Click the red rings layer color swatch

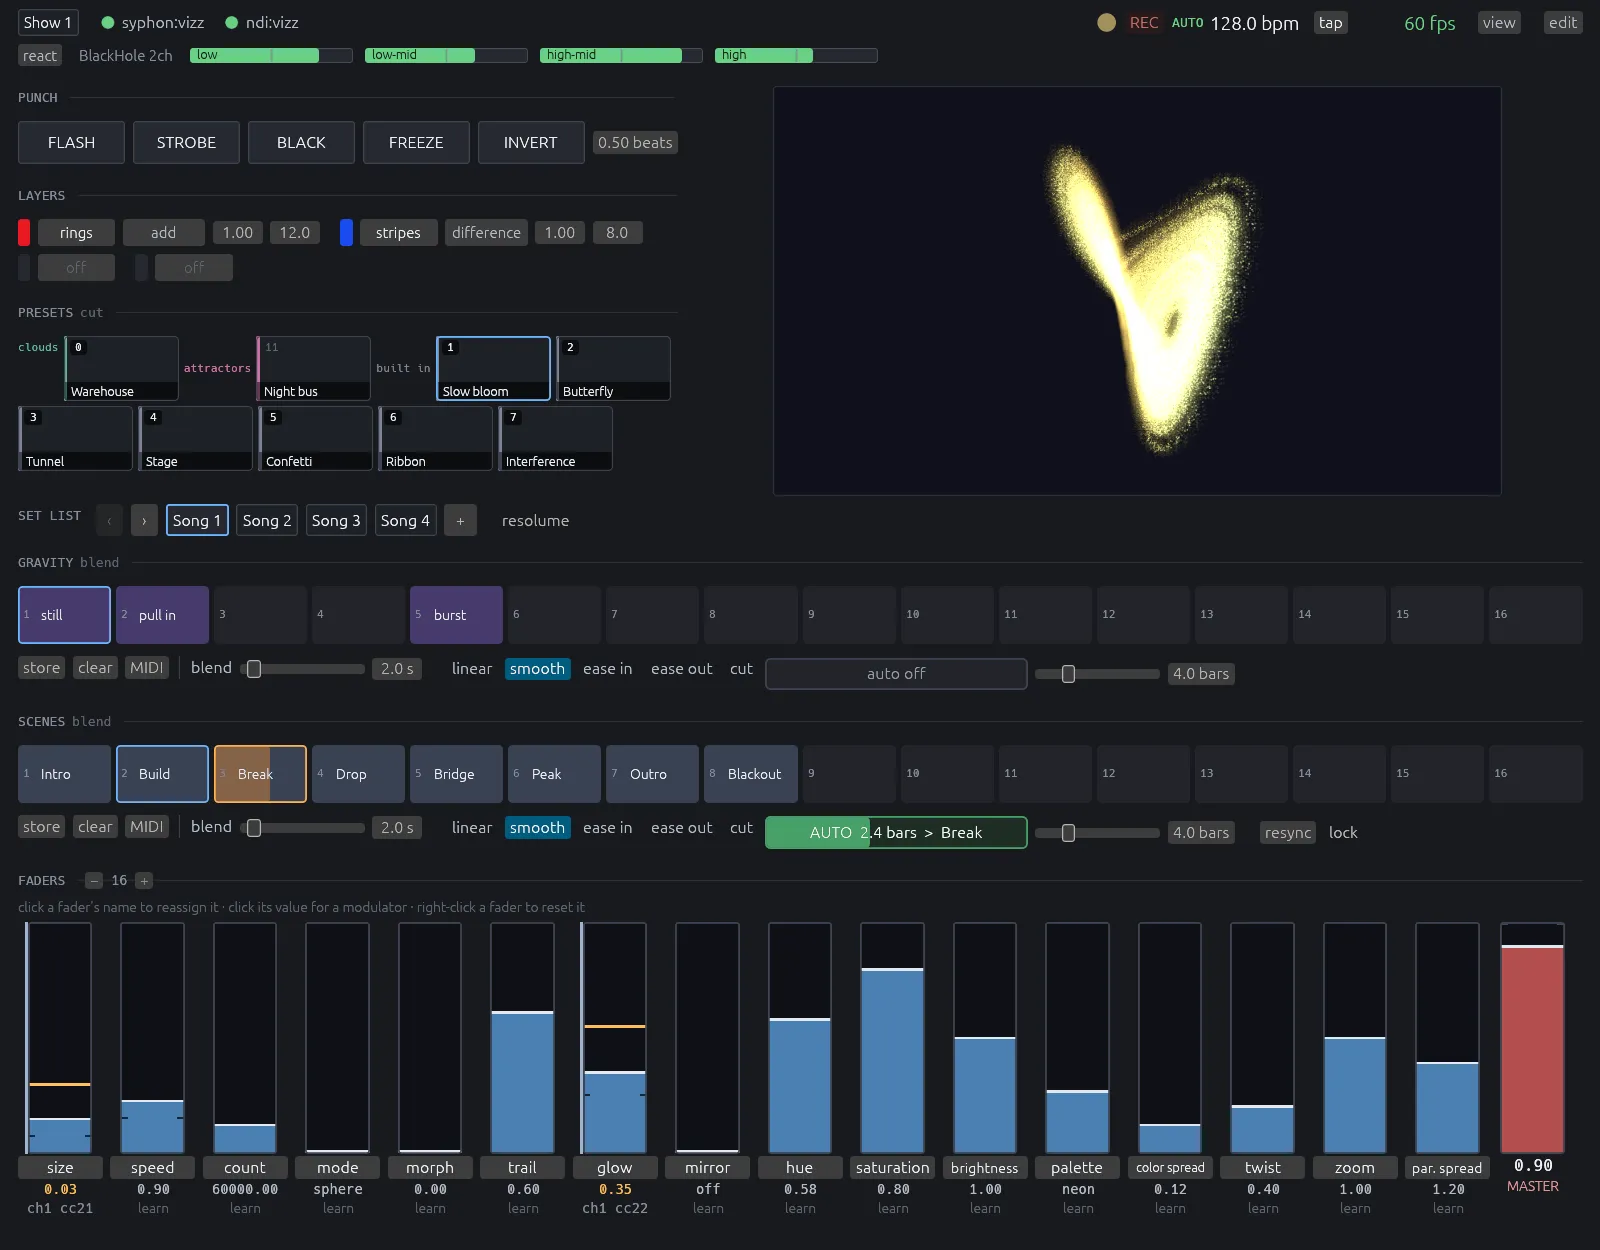24,232
